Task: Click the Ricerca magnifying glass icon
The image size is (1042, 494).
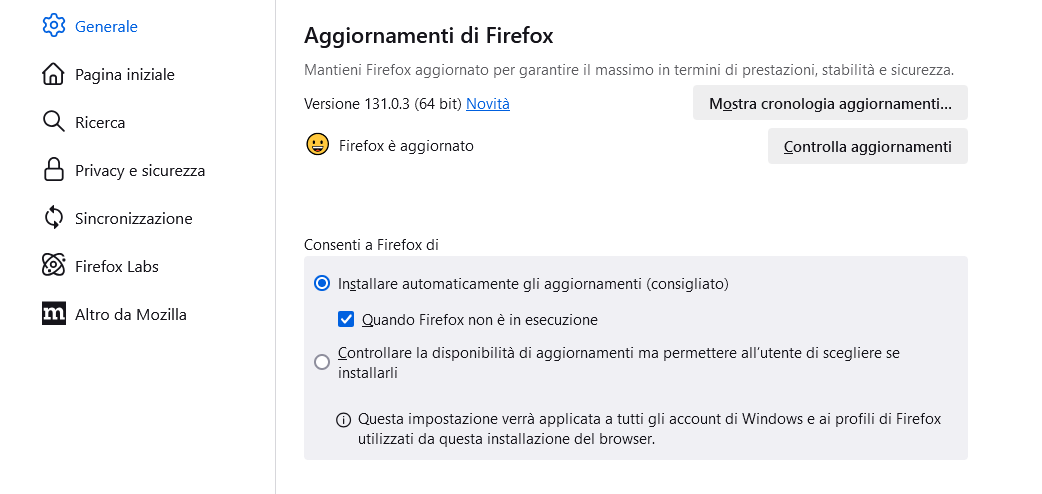Action: (53, 122)
